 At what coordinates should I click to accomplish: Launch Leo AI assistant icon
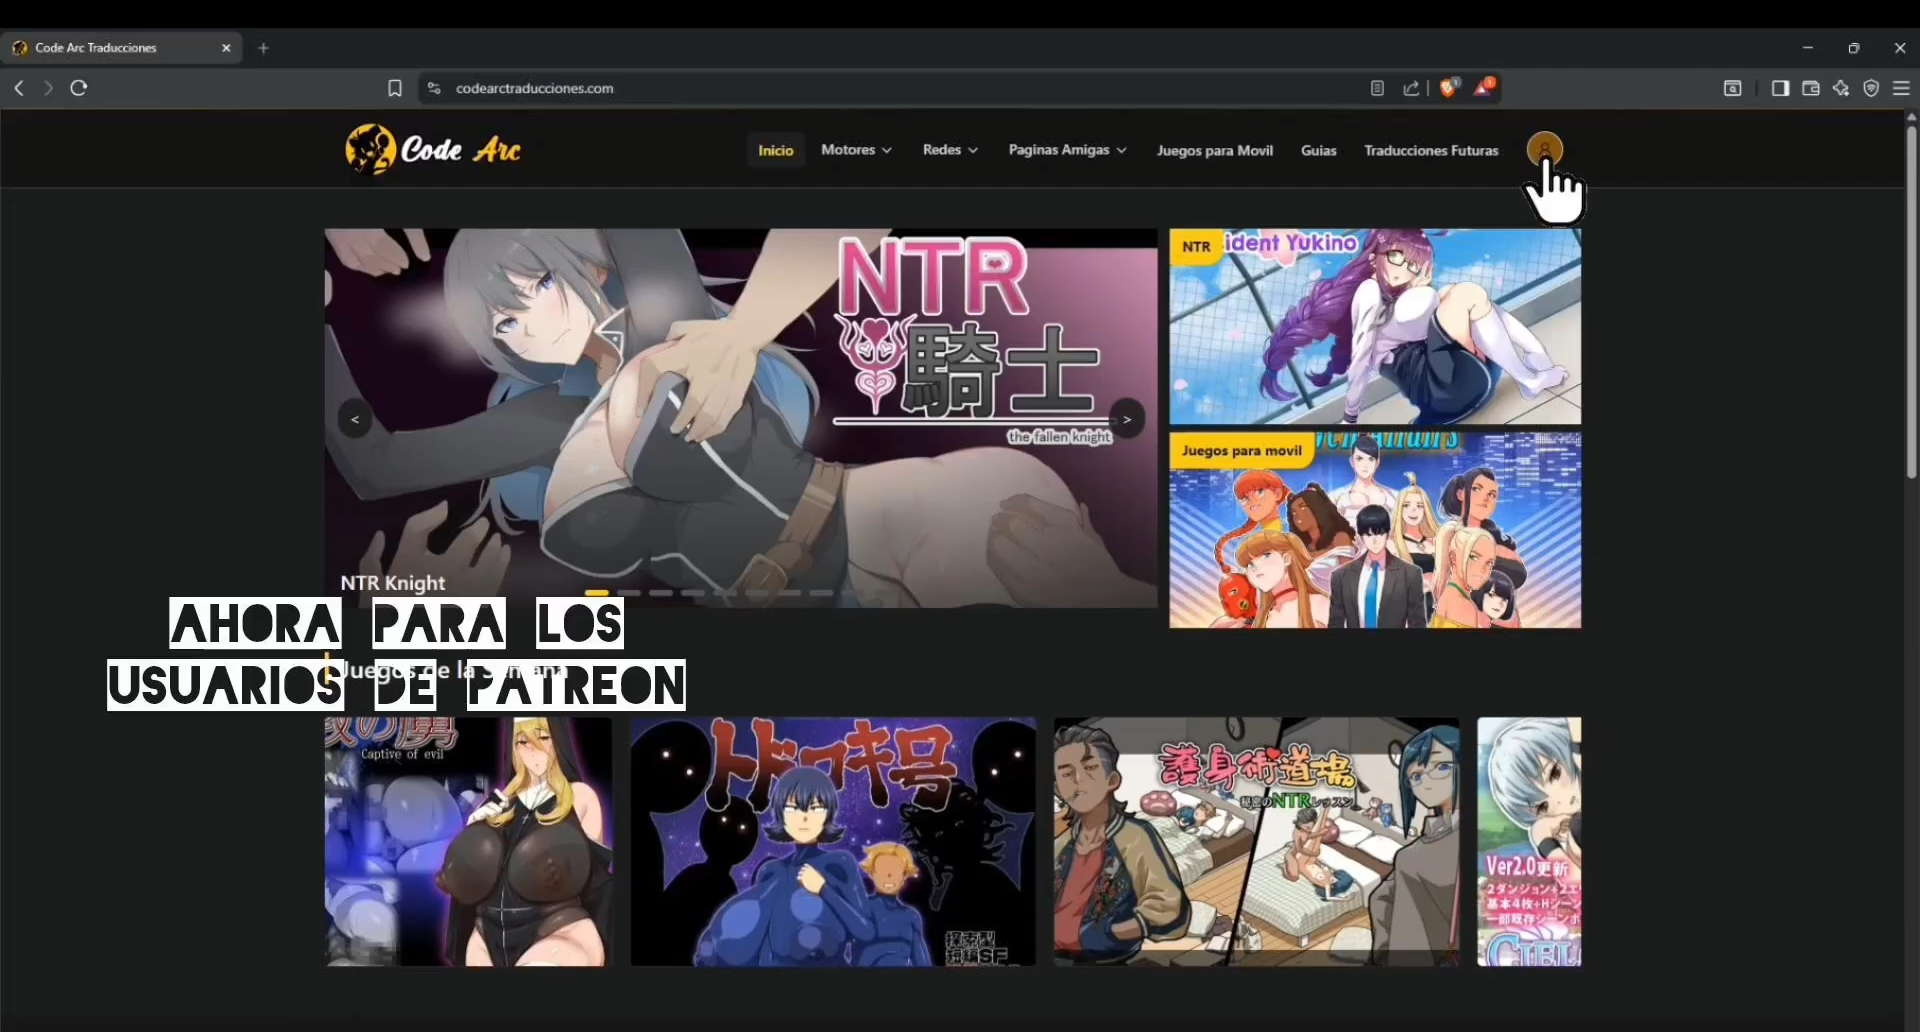pos(1841,88)
